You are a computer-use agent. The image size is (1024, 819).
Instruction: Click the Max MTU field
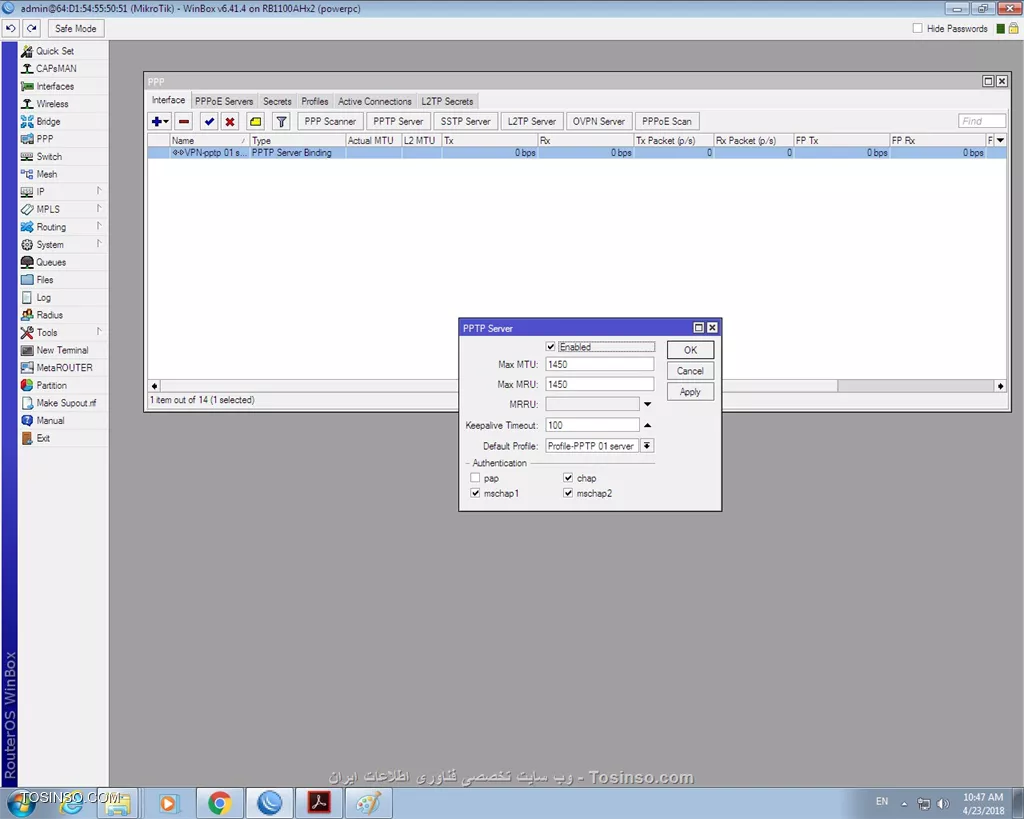pos(600,364)
